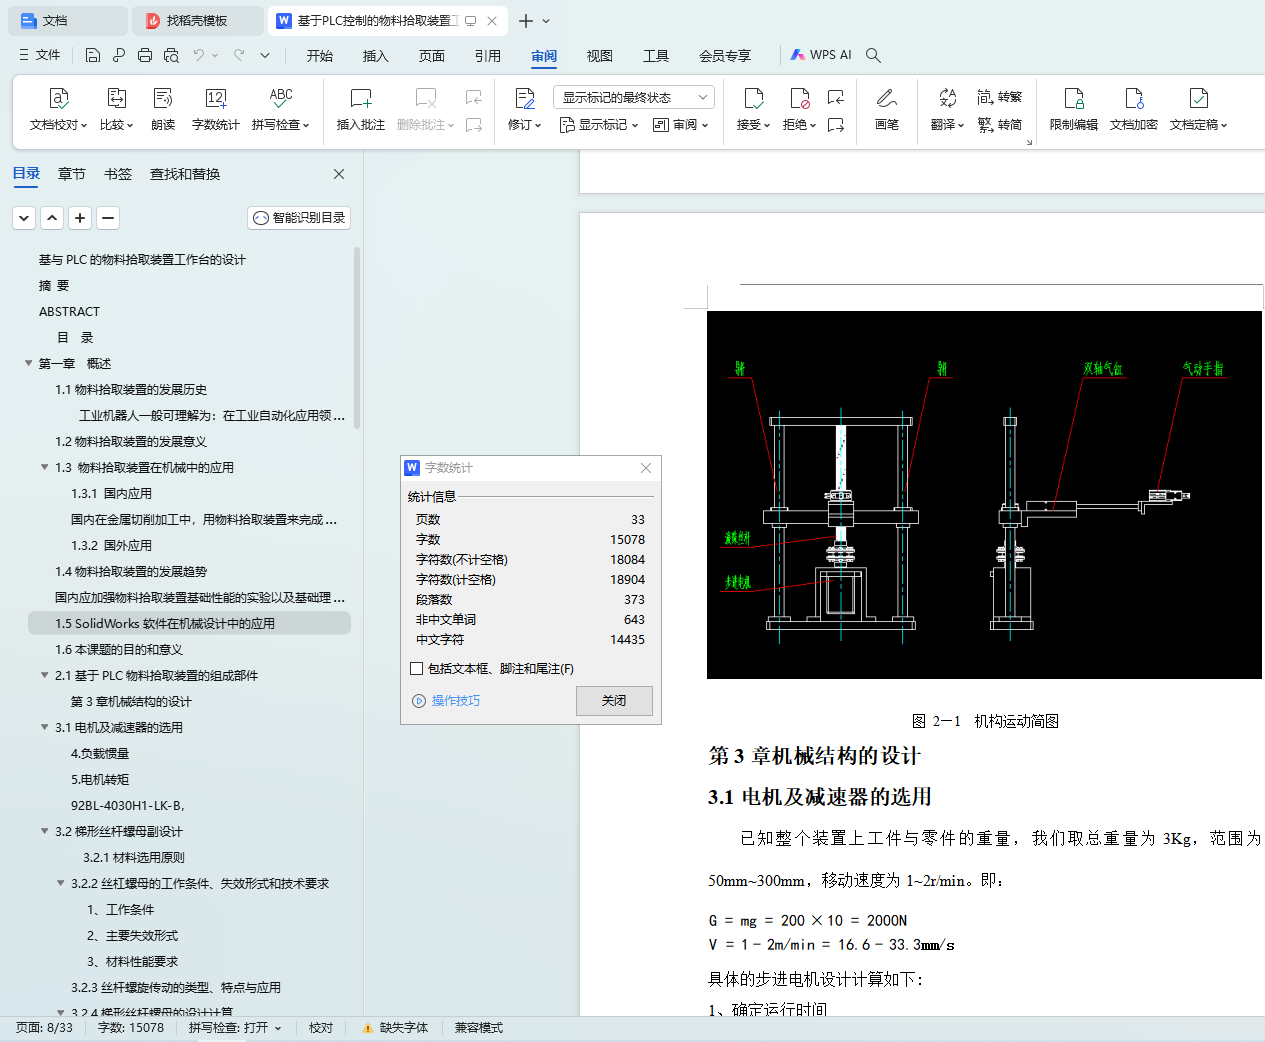Open the quick access customize dropdown arrow
The image size is (1265, 1042).
(265, 55)
